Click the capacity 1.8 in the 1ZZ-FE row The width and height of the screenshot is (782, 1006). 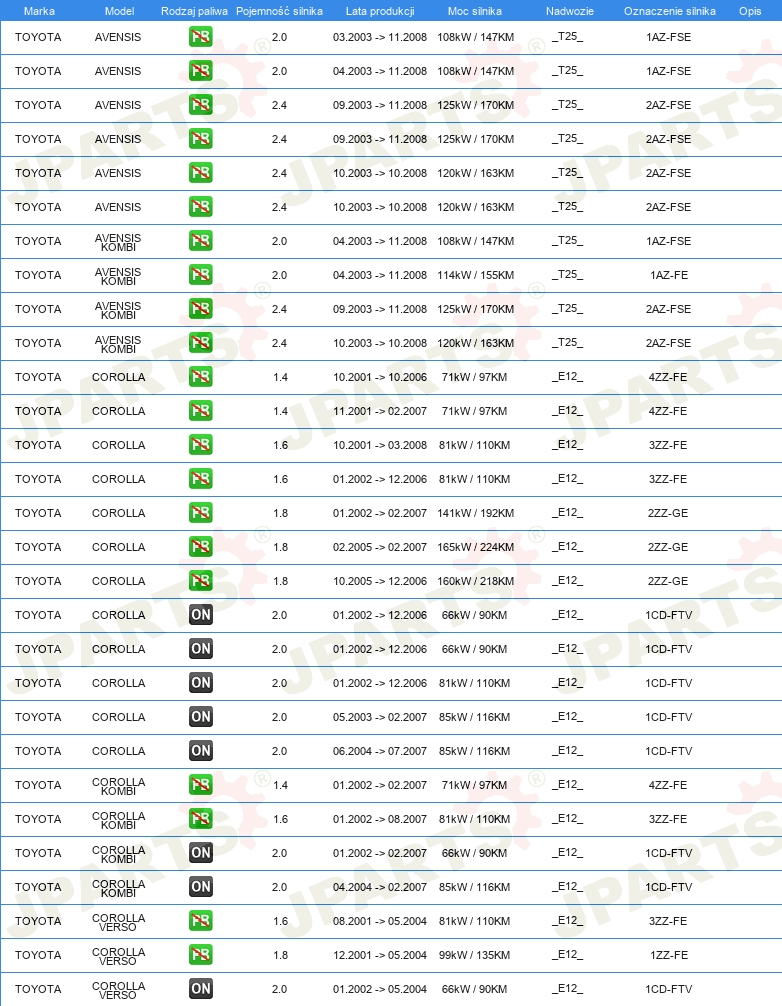tap(280, 955)
